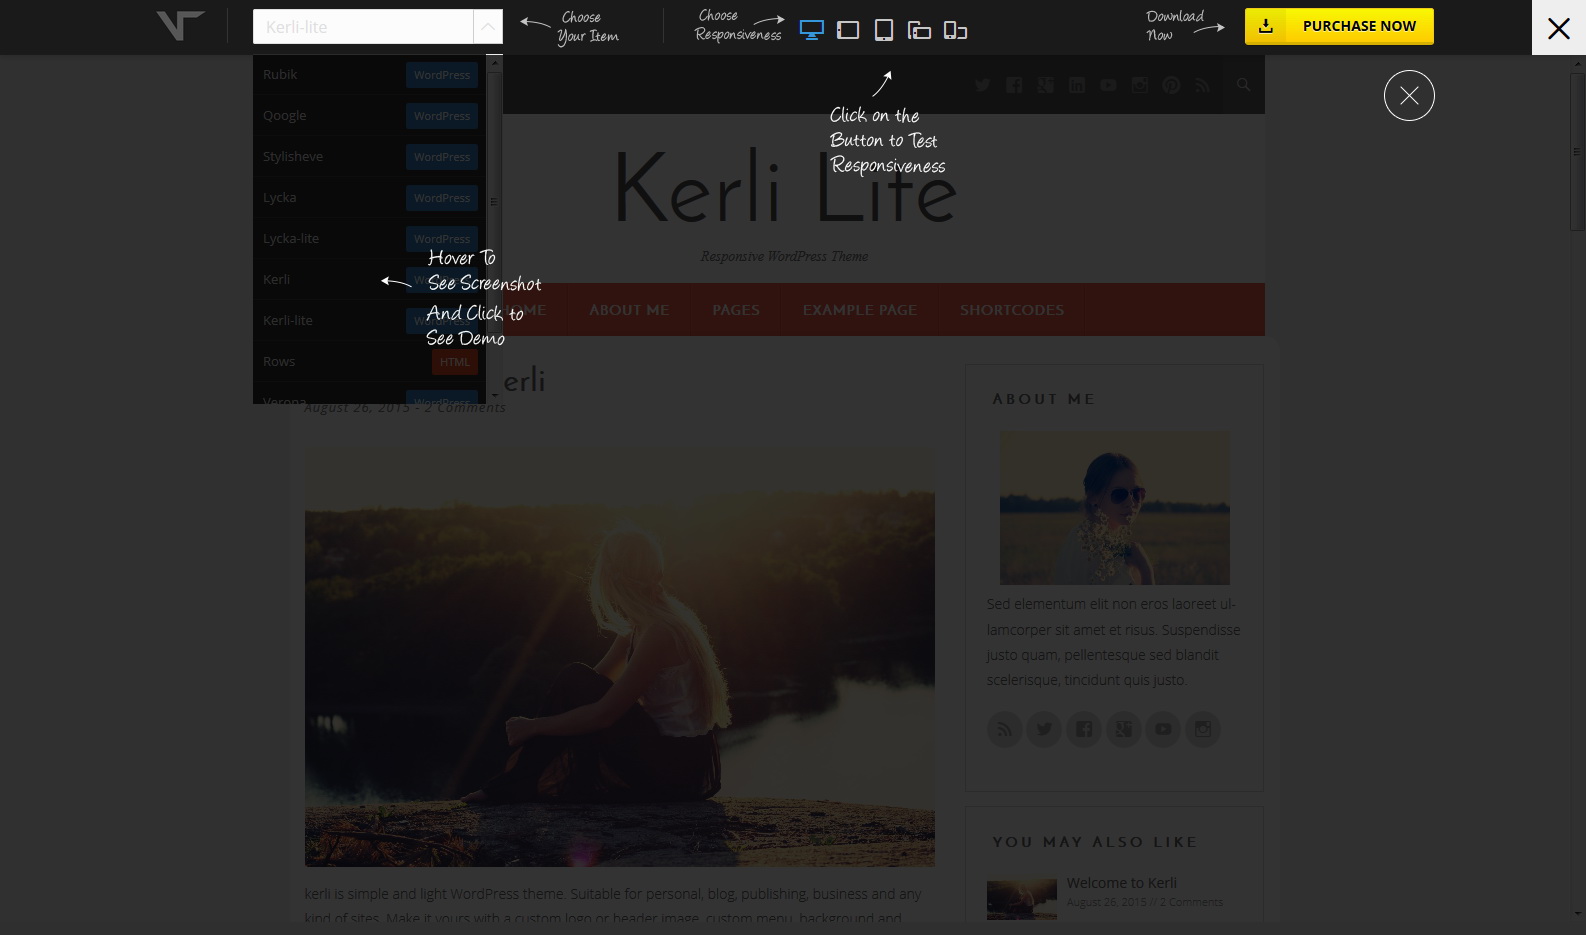The image size is (1586, 935).
Task: Open ABOUT ME navigation menu item
Action: (x=629, y=310)
